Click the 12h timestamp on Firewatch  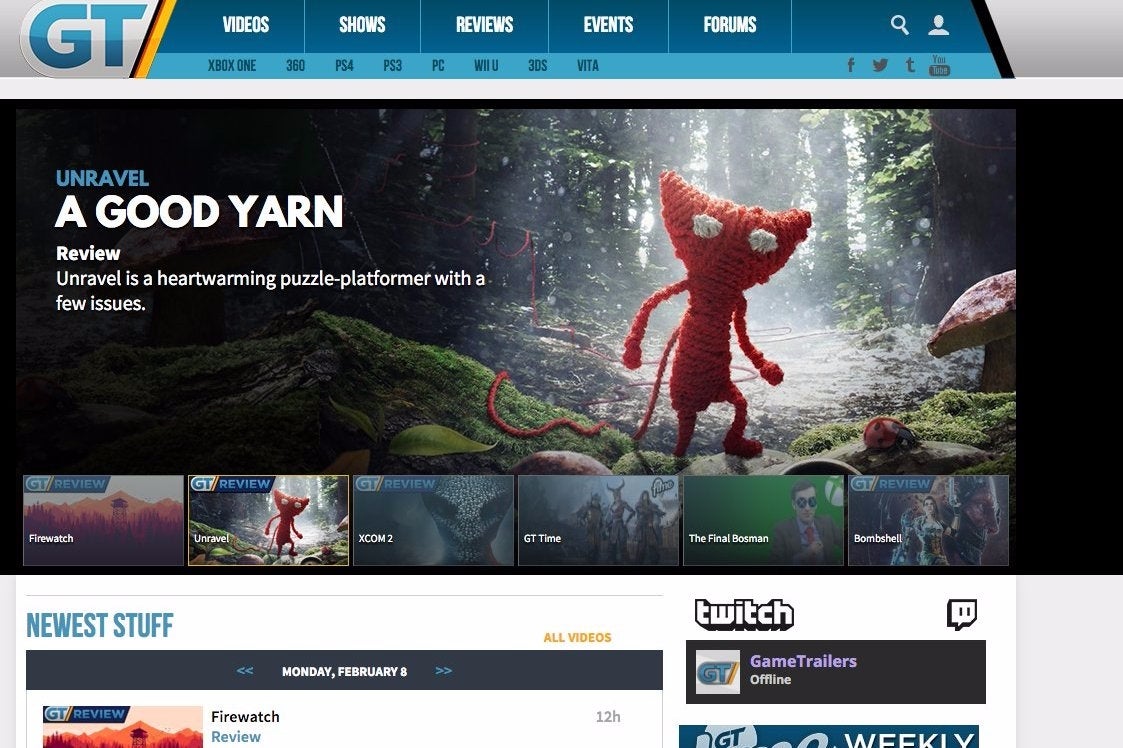608,716
